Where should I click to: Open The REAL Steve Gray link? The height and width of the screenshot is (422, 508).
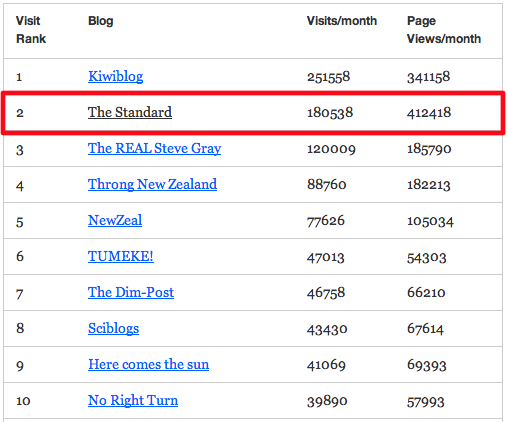[154, 149]
